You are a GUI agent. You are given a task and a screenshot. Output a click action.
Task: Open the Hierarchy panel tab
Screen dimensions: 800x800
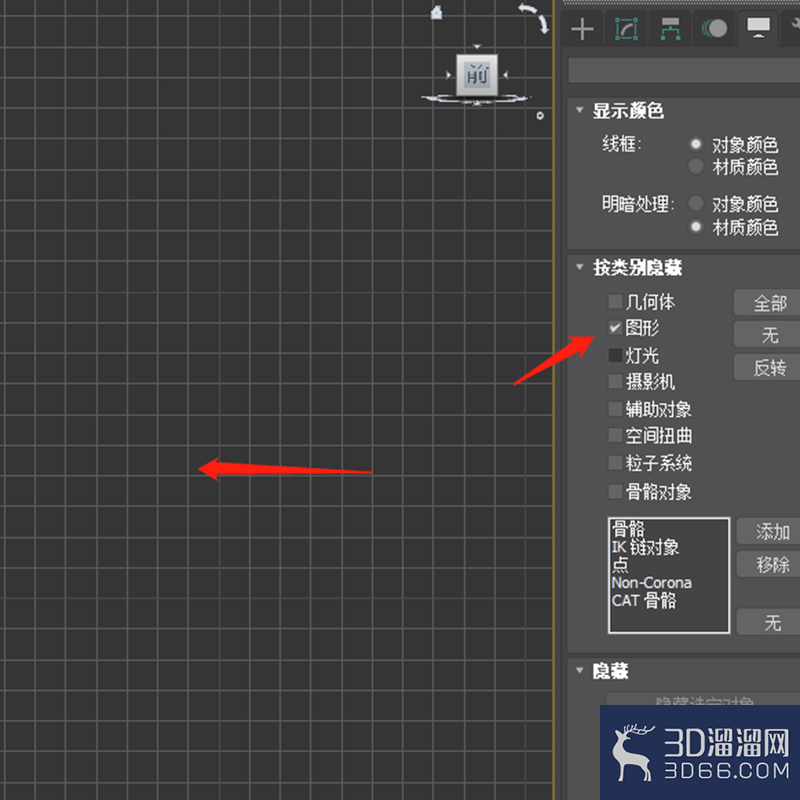pos(670,29)
